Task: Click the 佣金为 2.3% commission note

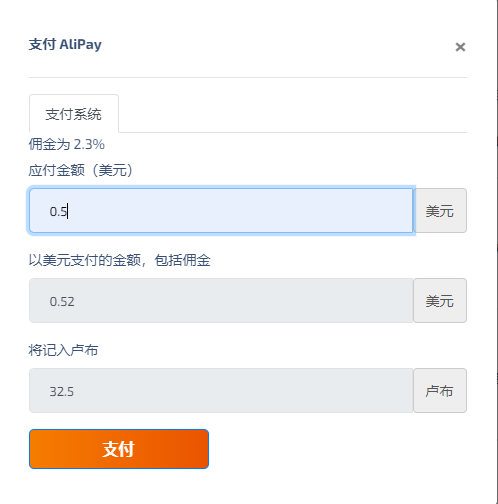Action: coord(67,144)
